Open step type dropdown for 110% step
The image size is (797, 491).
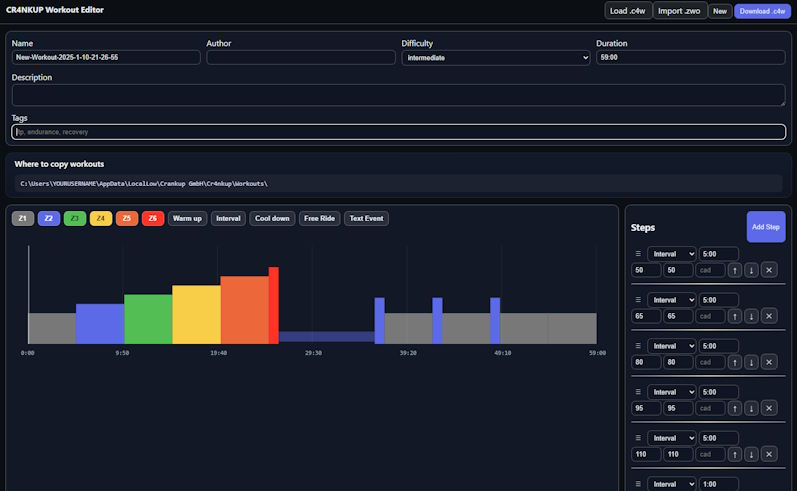(671, 438)
